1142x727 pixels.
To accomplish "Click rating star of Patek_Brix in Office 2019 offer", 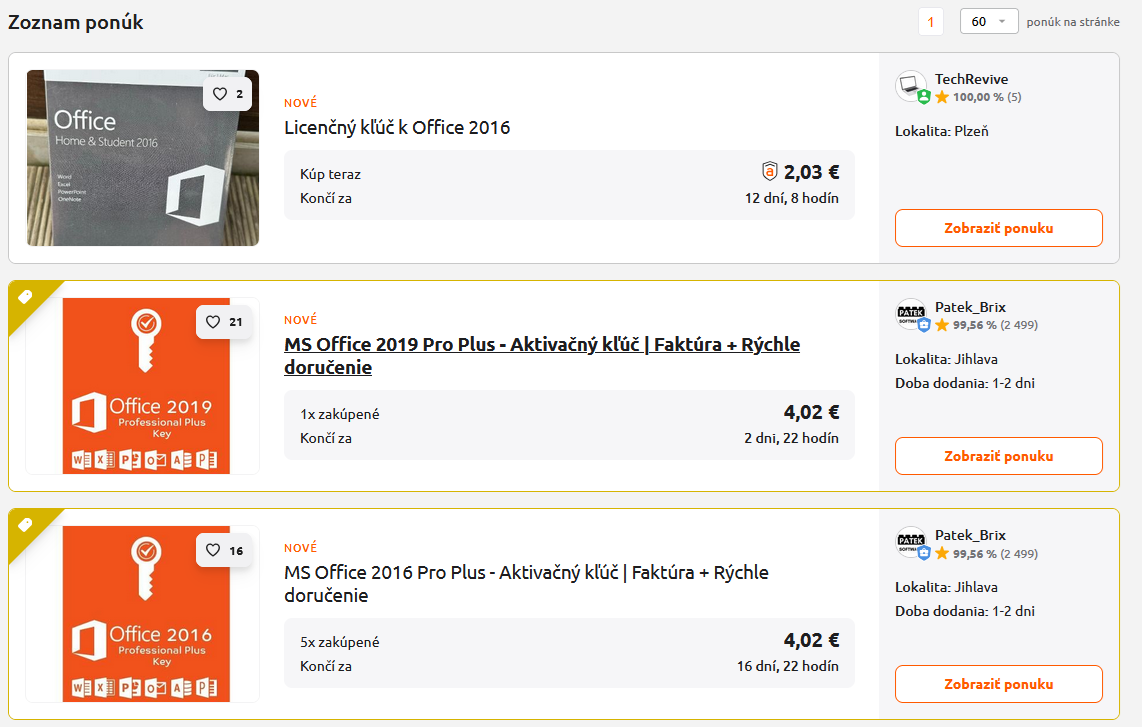I will (x=942, y=325).
